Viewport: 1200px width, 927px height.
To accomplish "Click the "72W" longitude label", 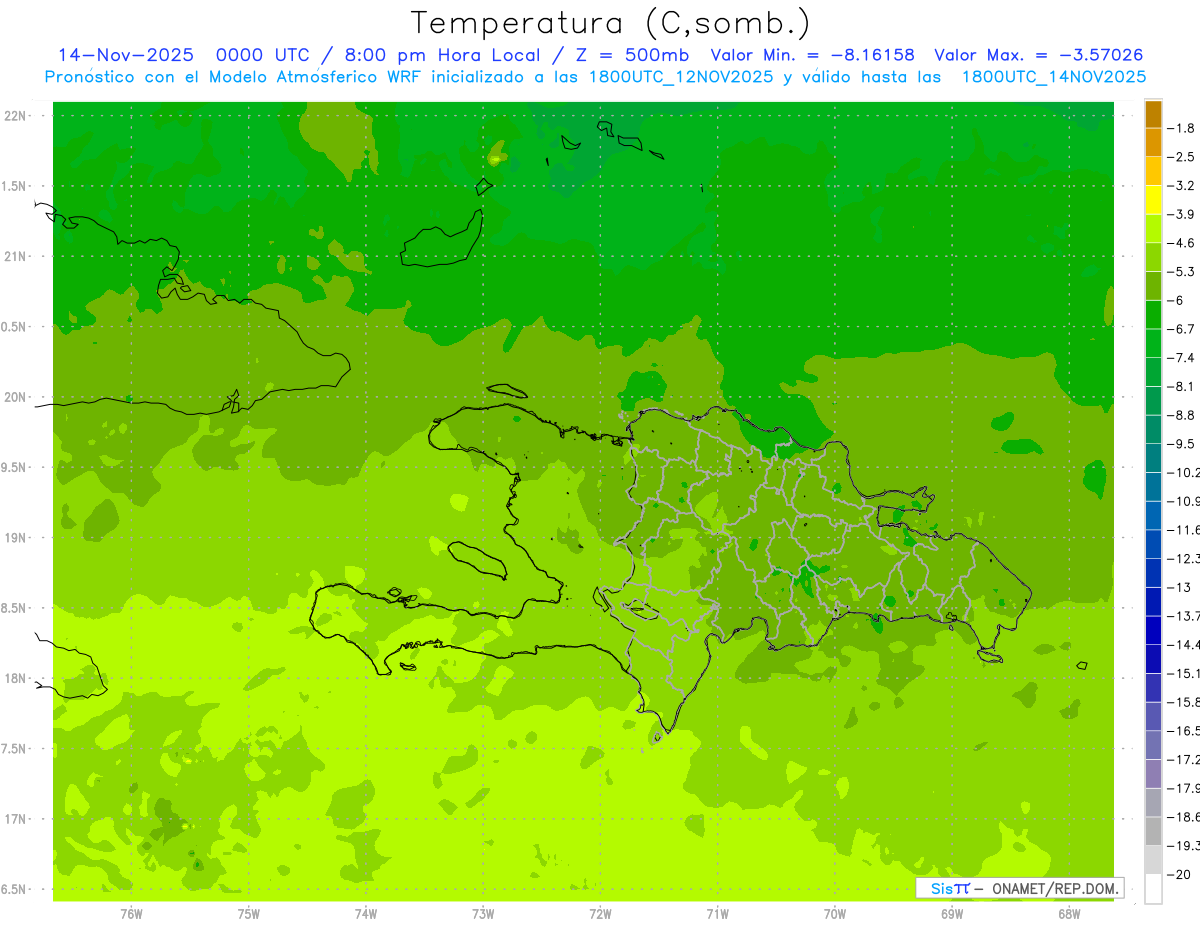I will [600, 914].
